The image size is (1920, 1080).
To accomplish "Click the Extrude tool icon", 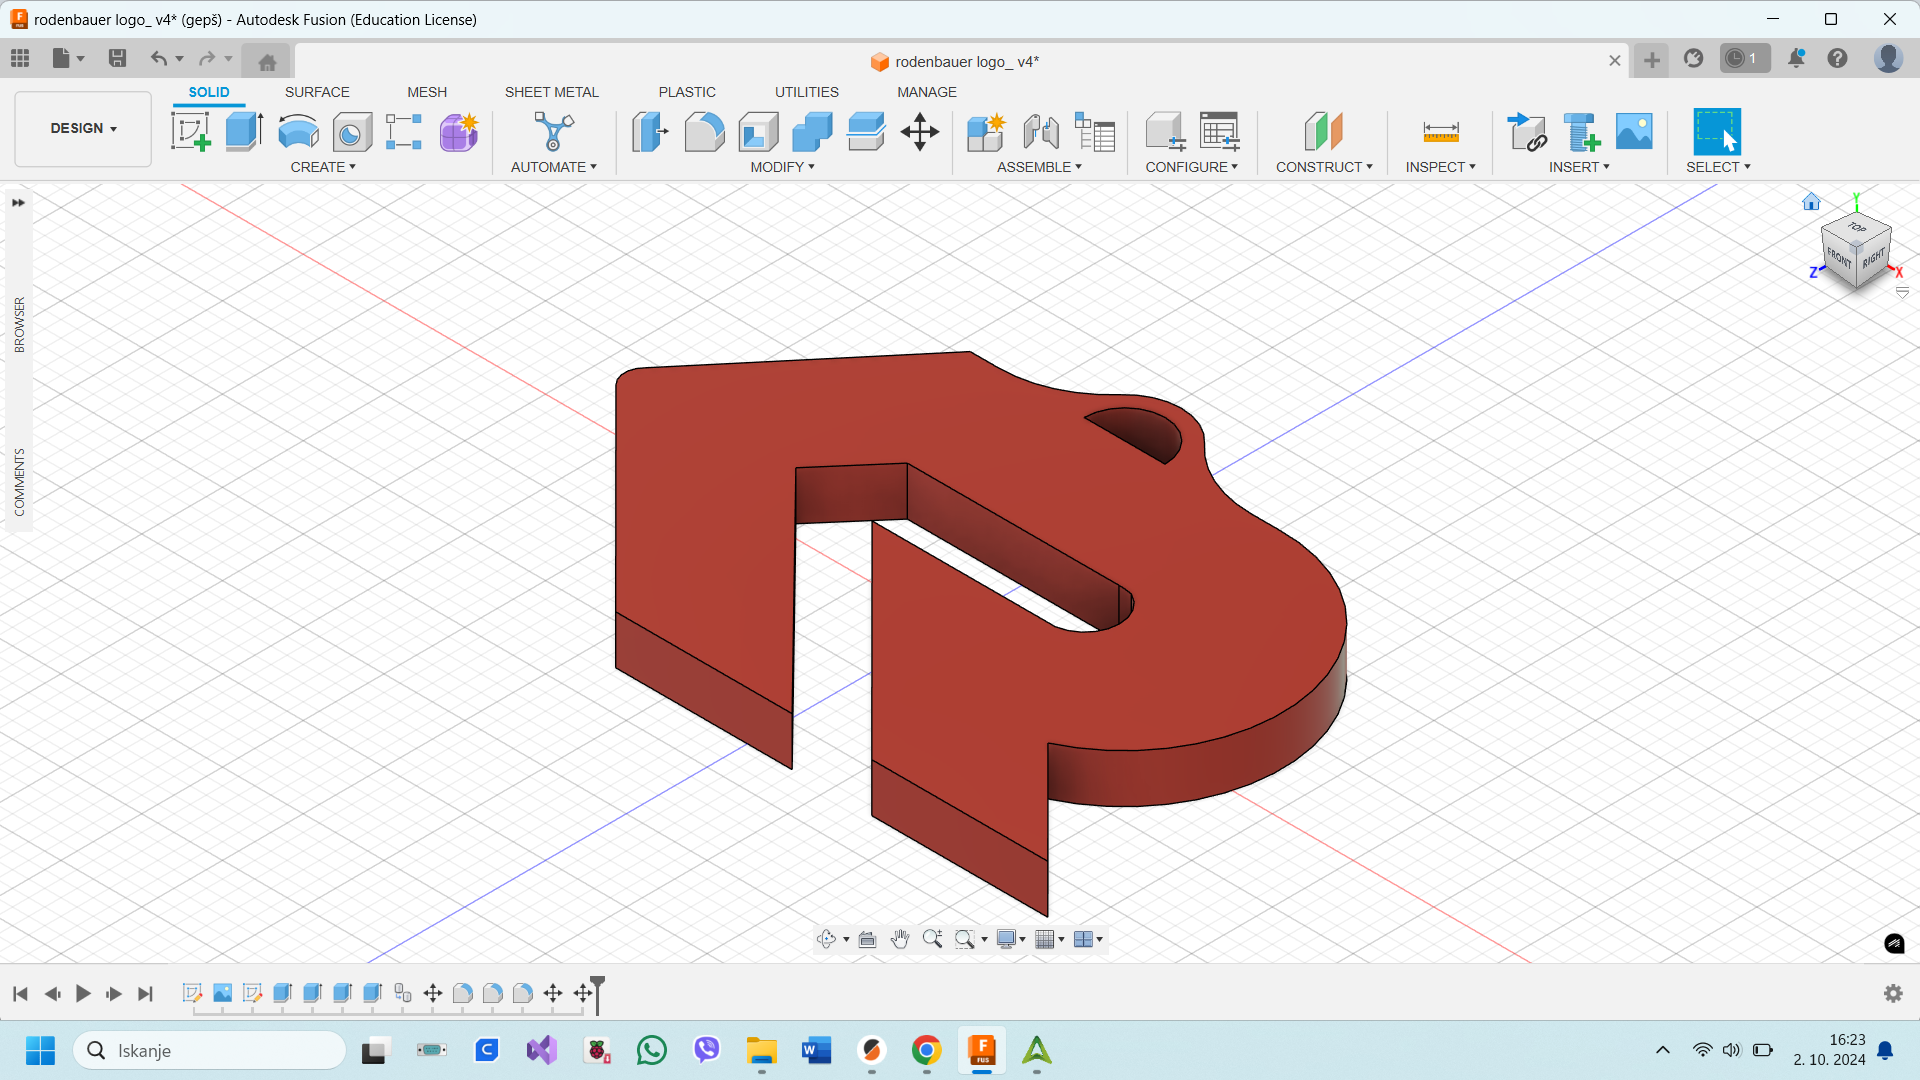I will click(244, 131).
